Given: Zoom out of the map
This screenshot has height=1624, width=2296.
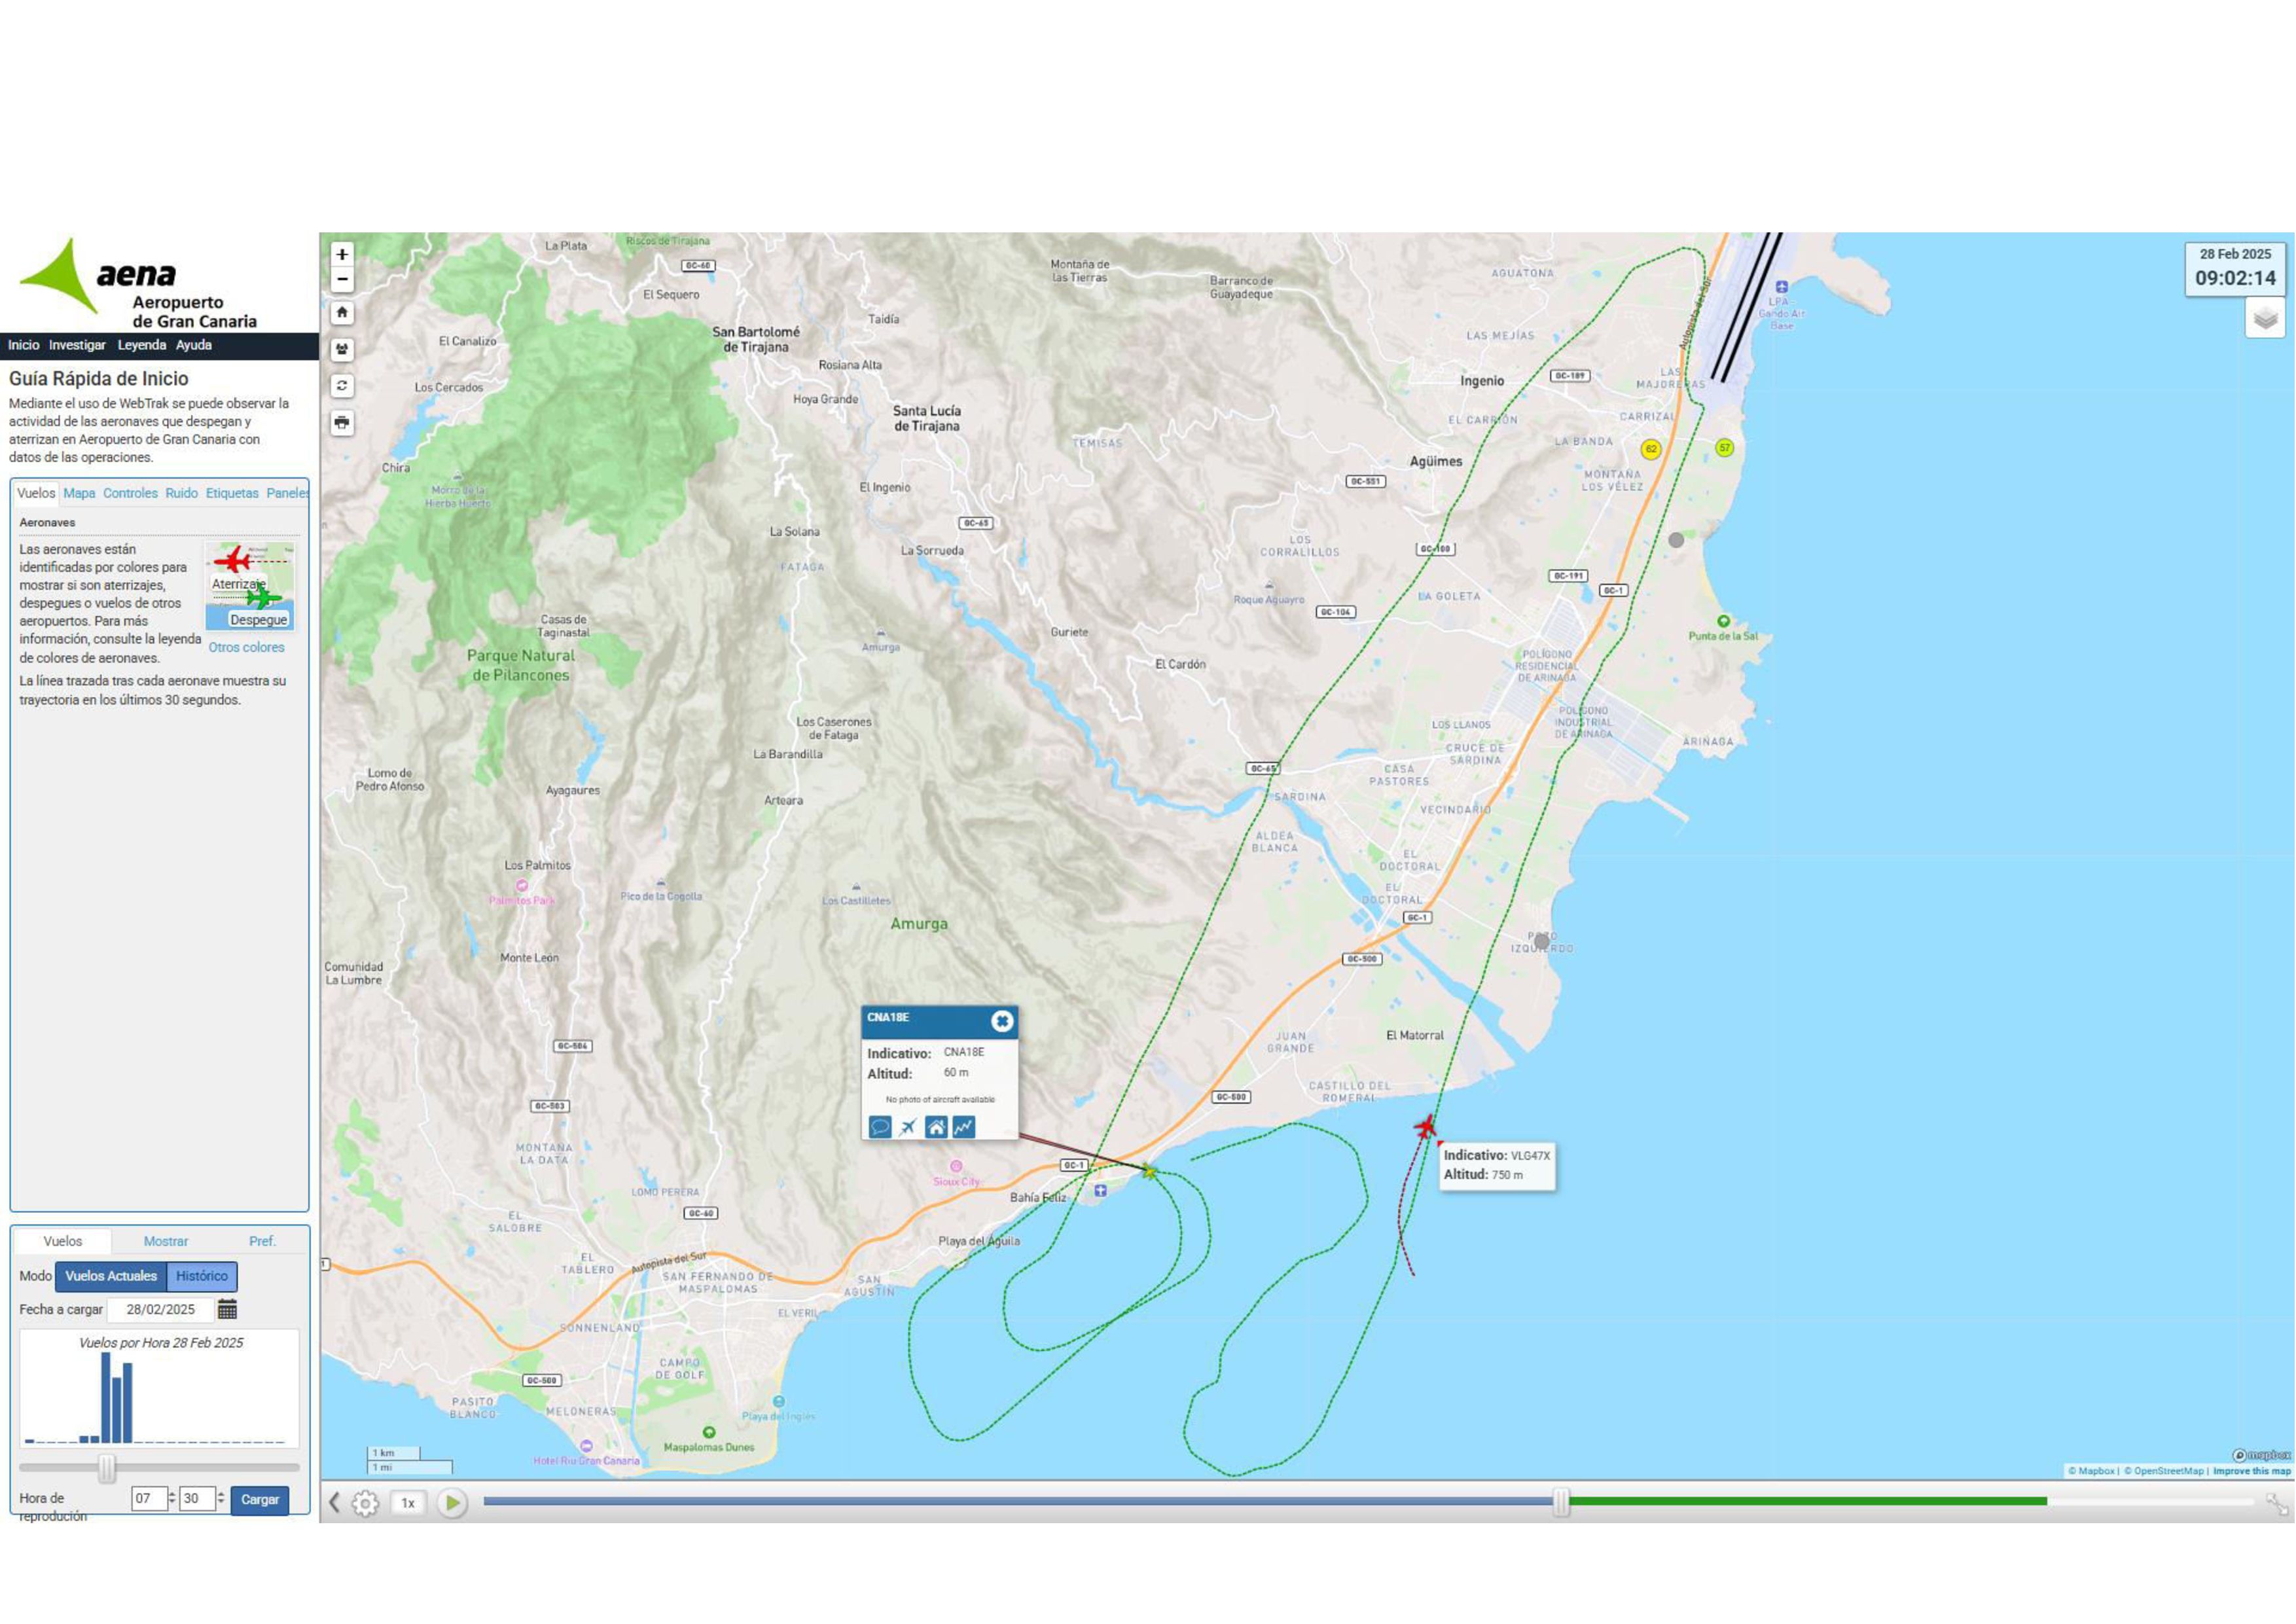Looking at the screenshot, I should click(342, 280).
